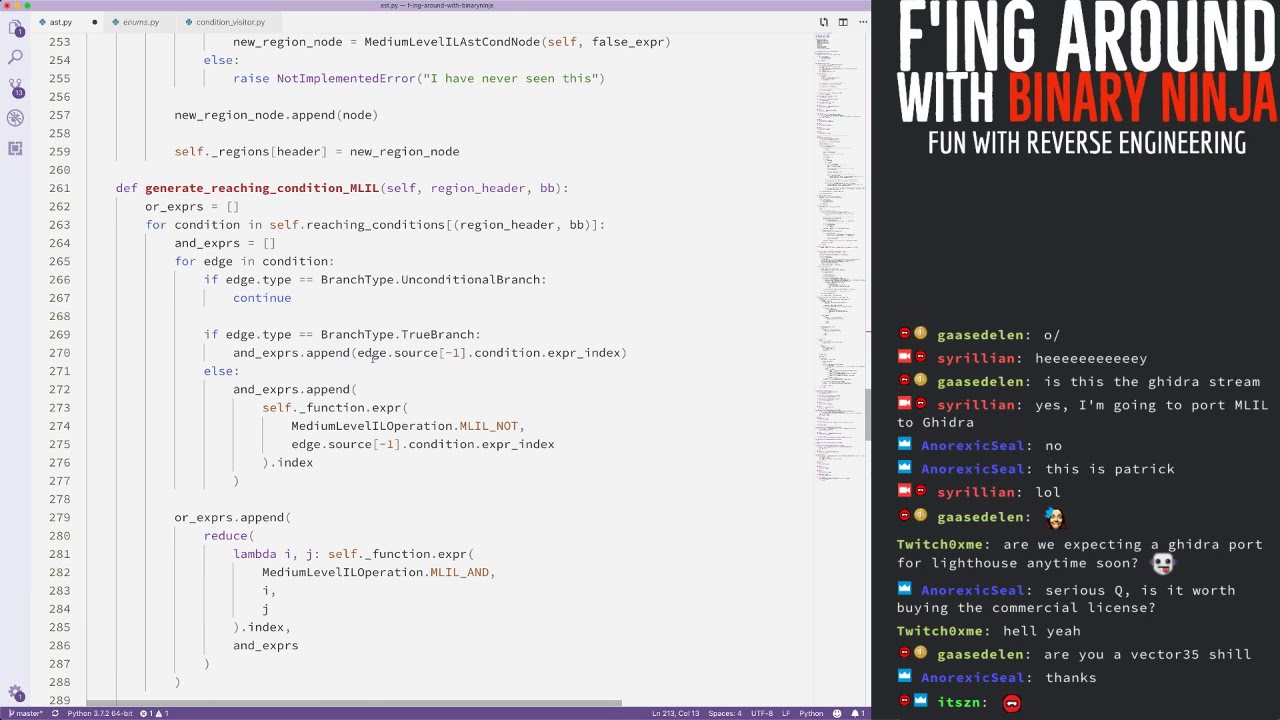The height and width of the screenshot is (720, 1280).
Task: Switch to the enums.py tab
Action: [x=141, y=22]
